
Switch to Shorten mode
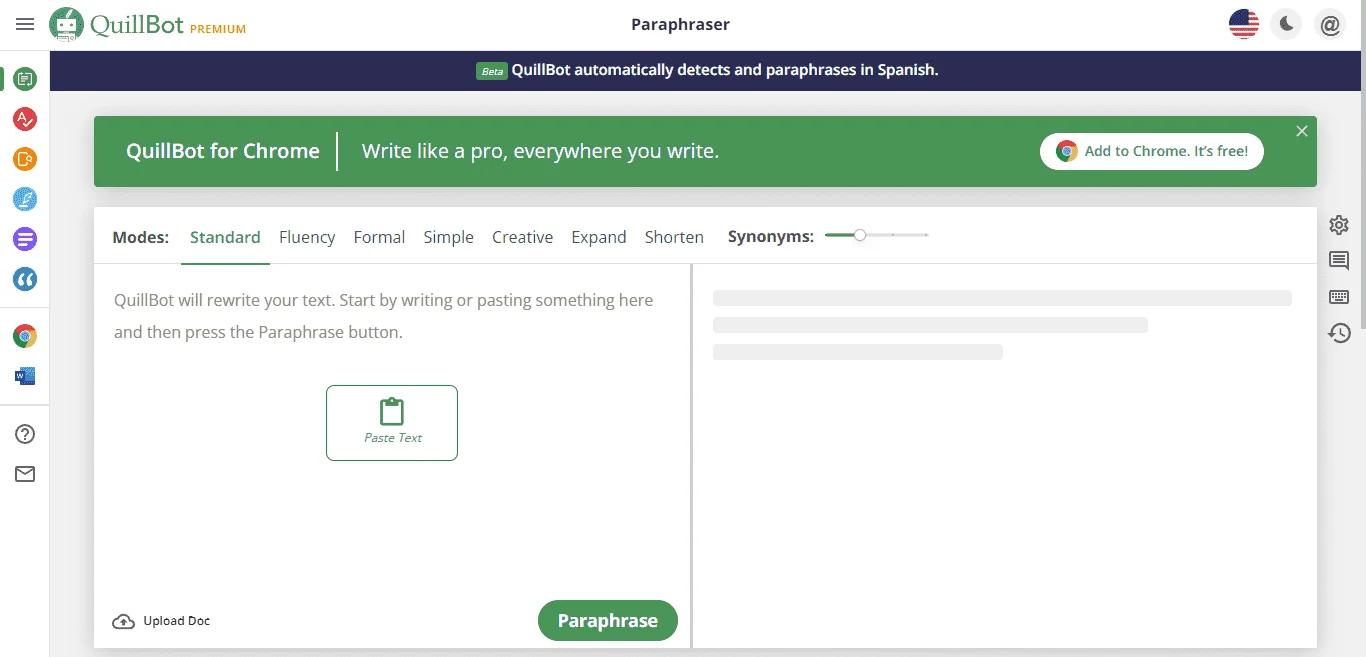(674, 237)
